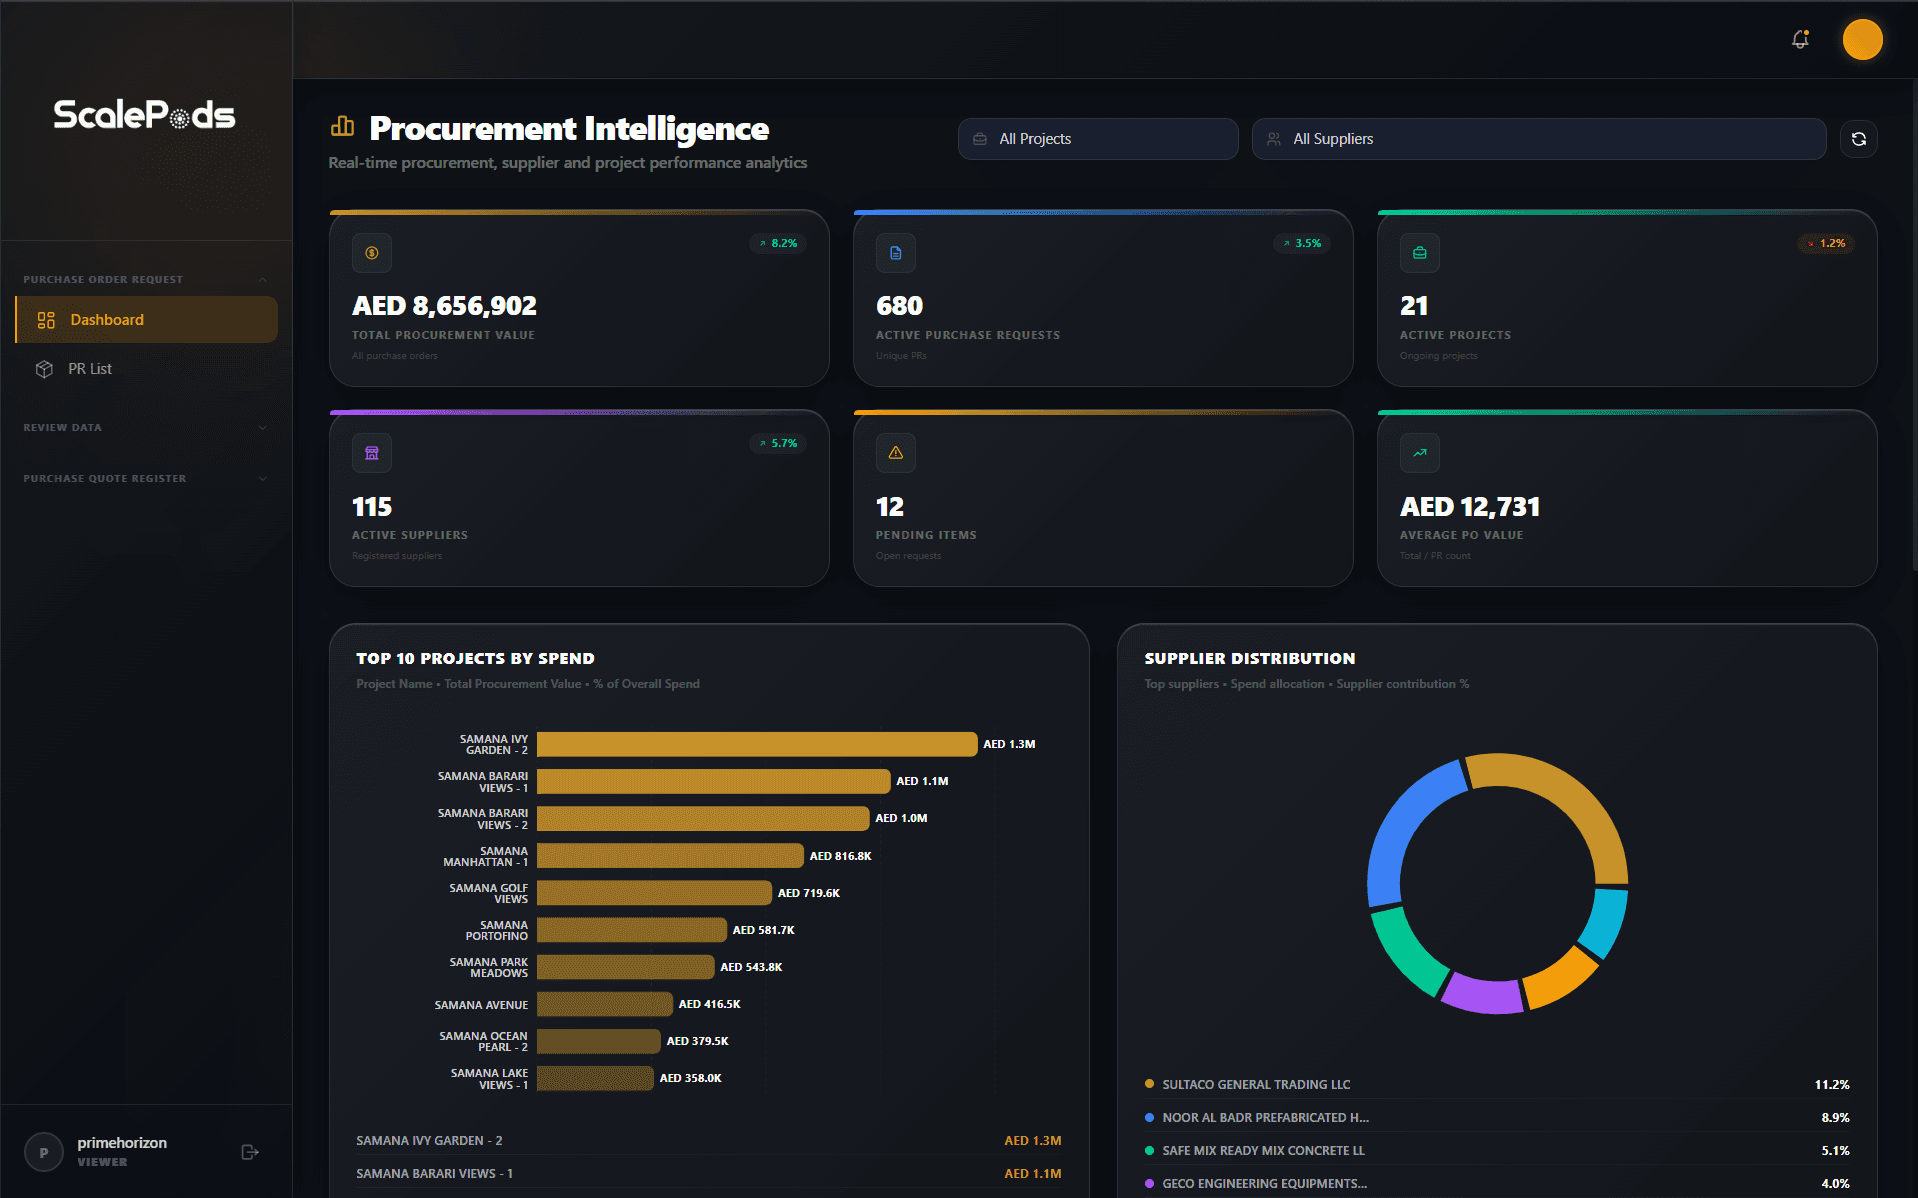Click the Samana Golf Views bar
This screenshot has height=1198, width=1918.
pyautogui.click(x=654, y=892)
